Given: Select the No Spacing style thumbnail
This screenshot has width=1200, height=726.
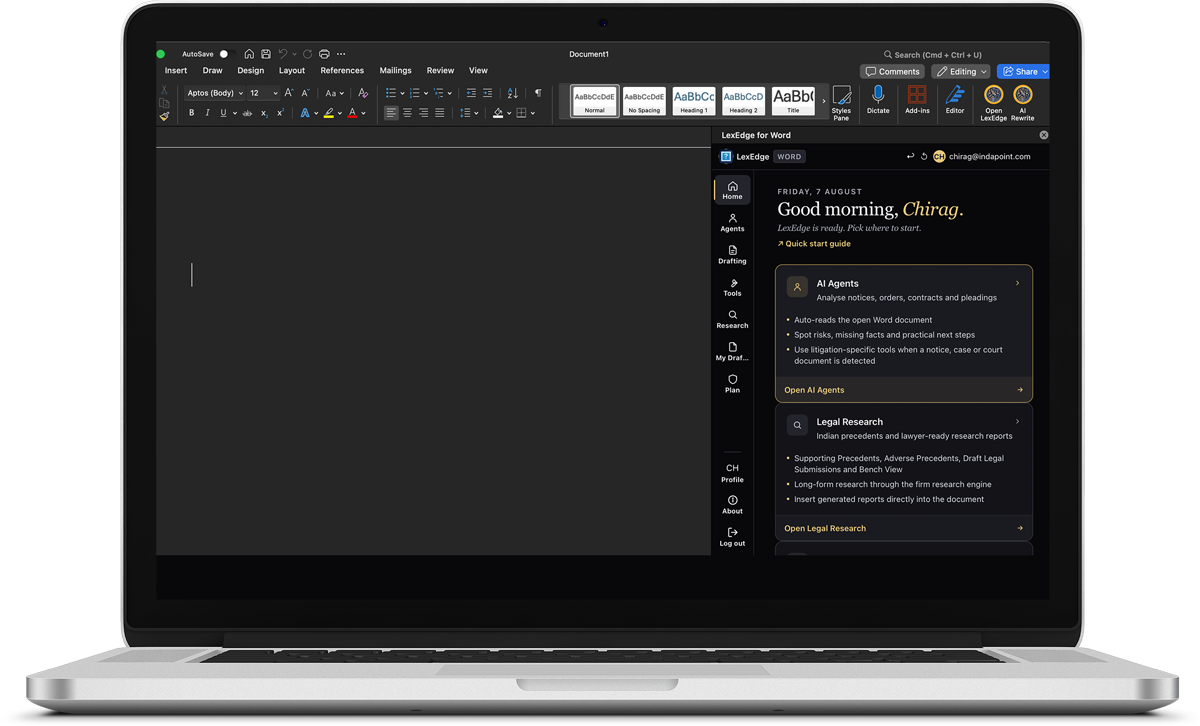Looking at the screenshot, I should point(644,100).
